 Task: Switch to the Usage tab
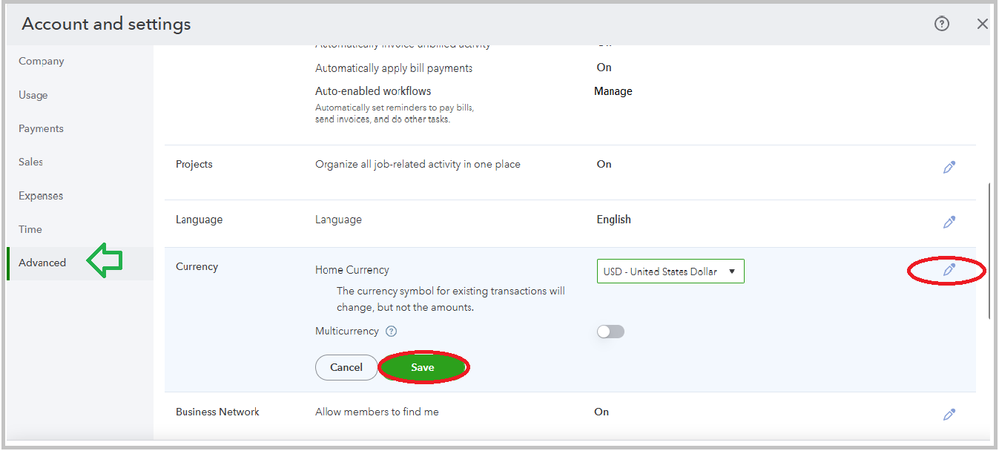33,95
